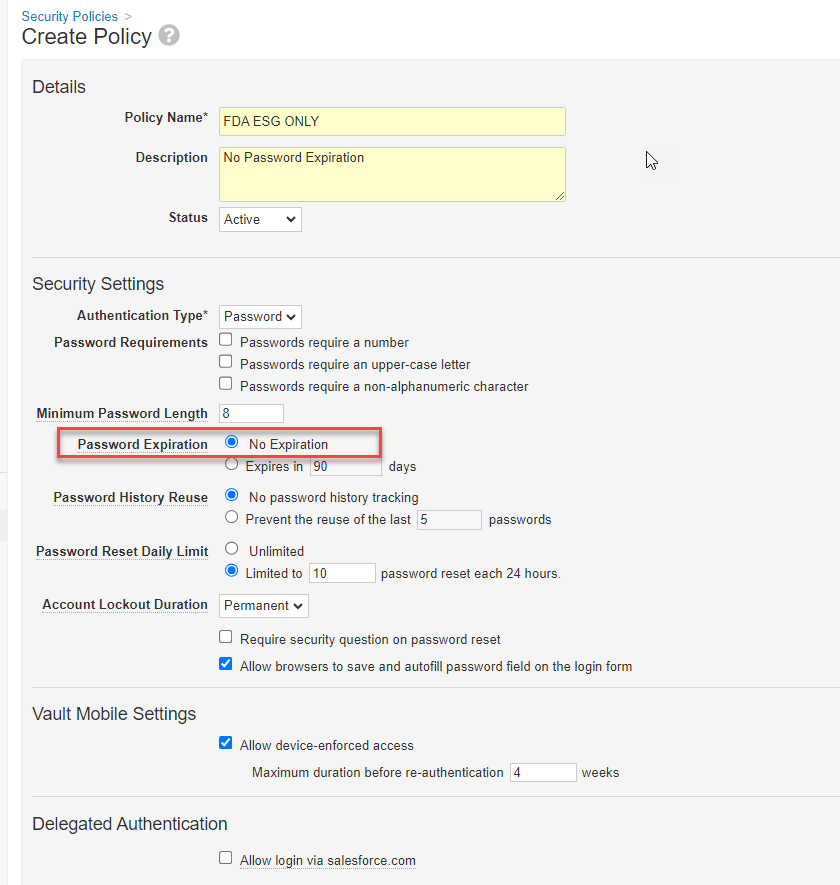Open the Account Lockout Duration dropdown
This screenshot has width=840, height=885.
[264, 606]
